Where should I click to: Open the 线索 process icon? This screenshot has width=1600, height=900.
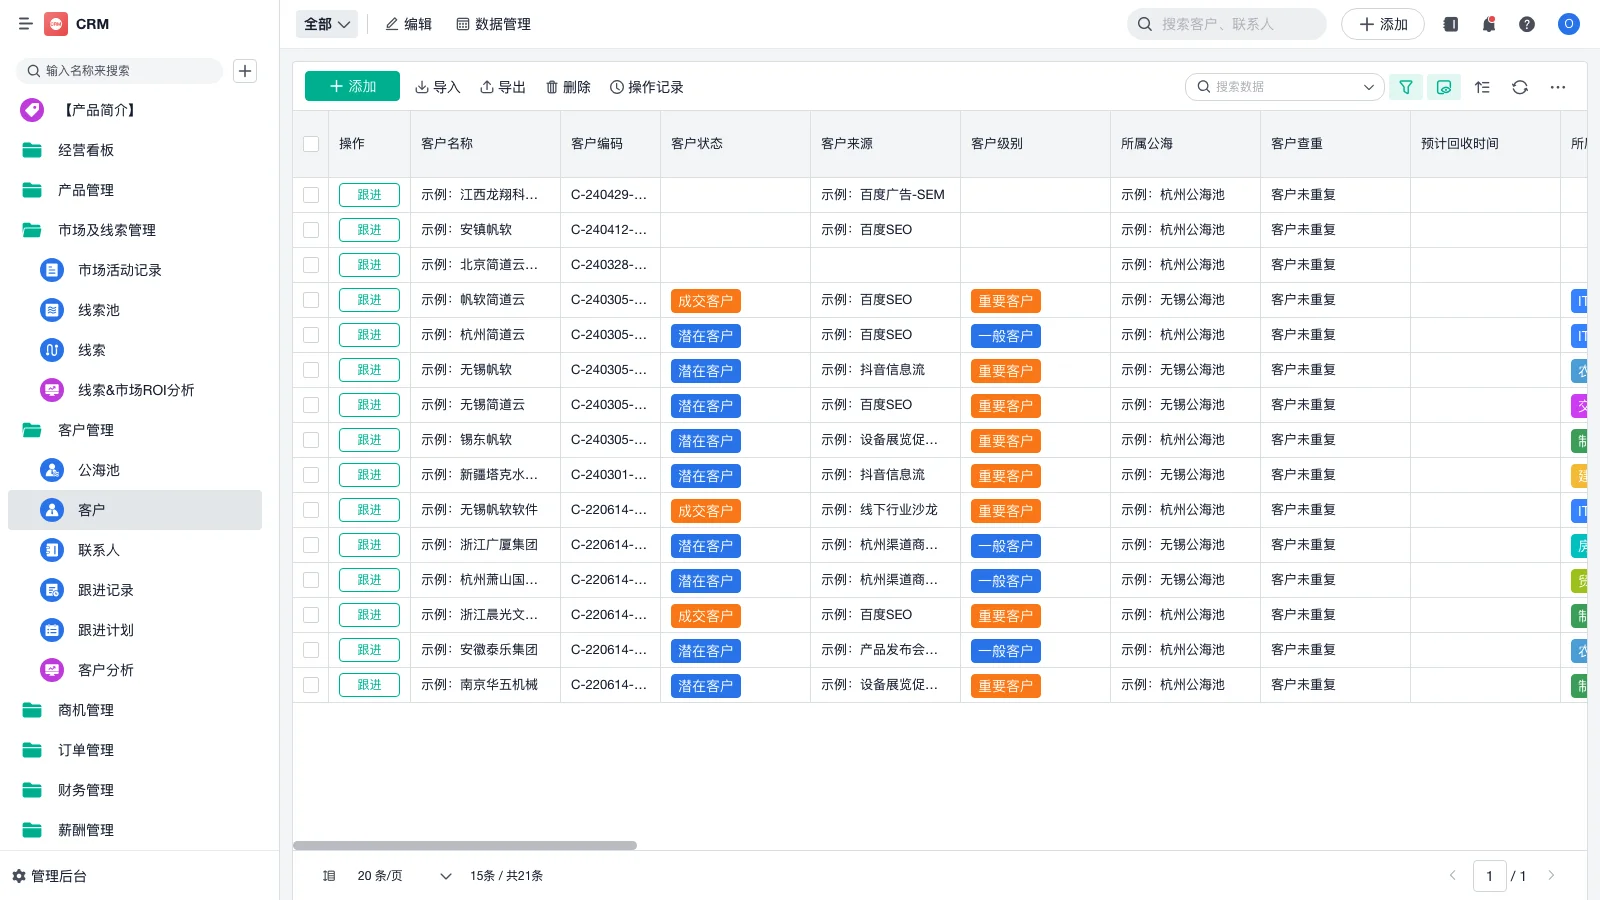(x=52, y=350)
